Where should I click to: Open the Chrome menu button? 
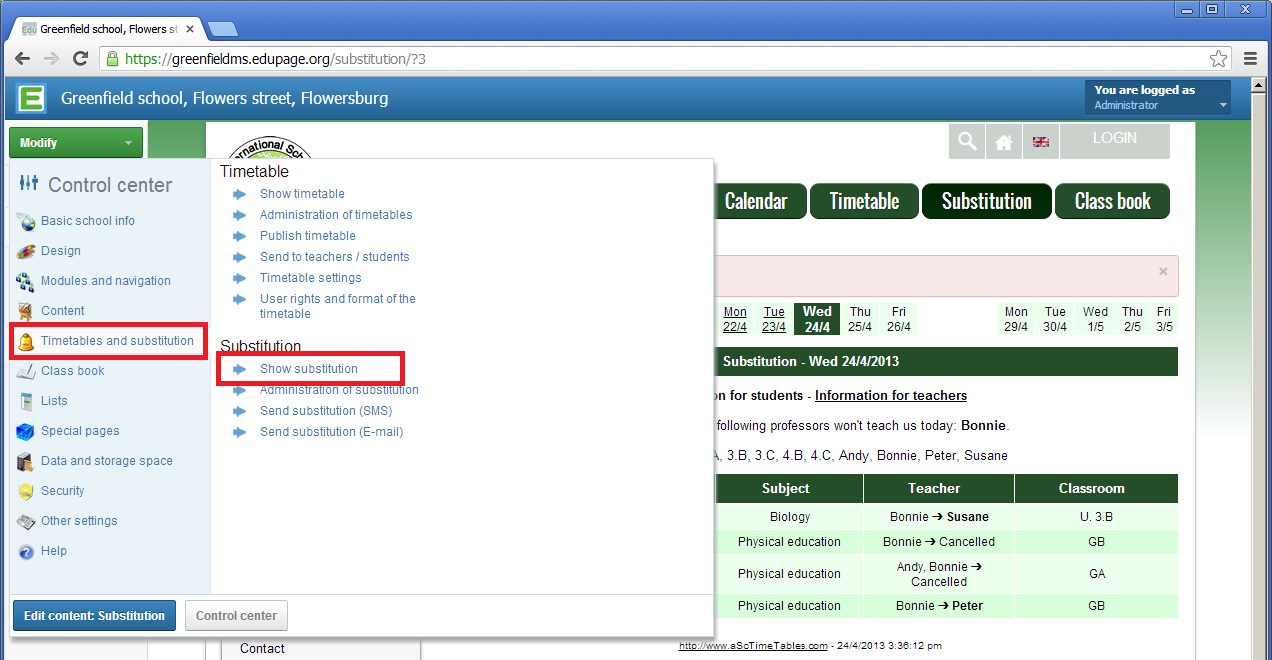[1250, 59]
